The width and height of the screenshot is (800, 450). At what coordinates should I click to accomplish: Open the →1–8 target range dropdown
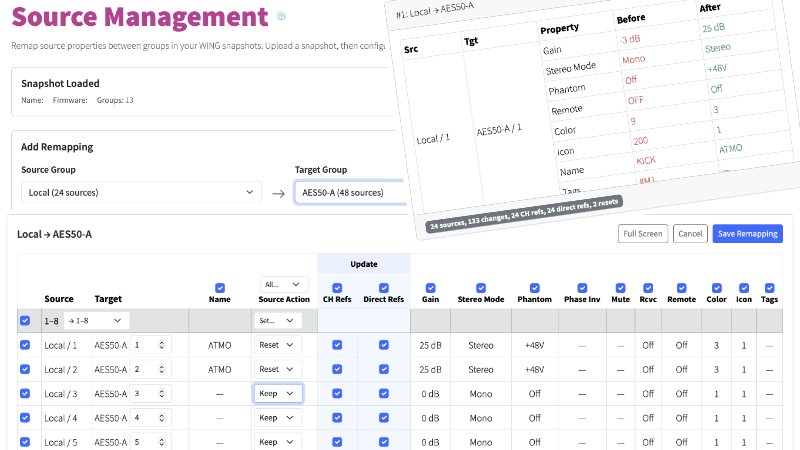tap(96, 320)
